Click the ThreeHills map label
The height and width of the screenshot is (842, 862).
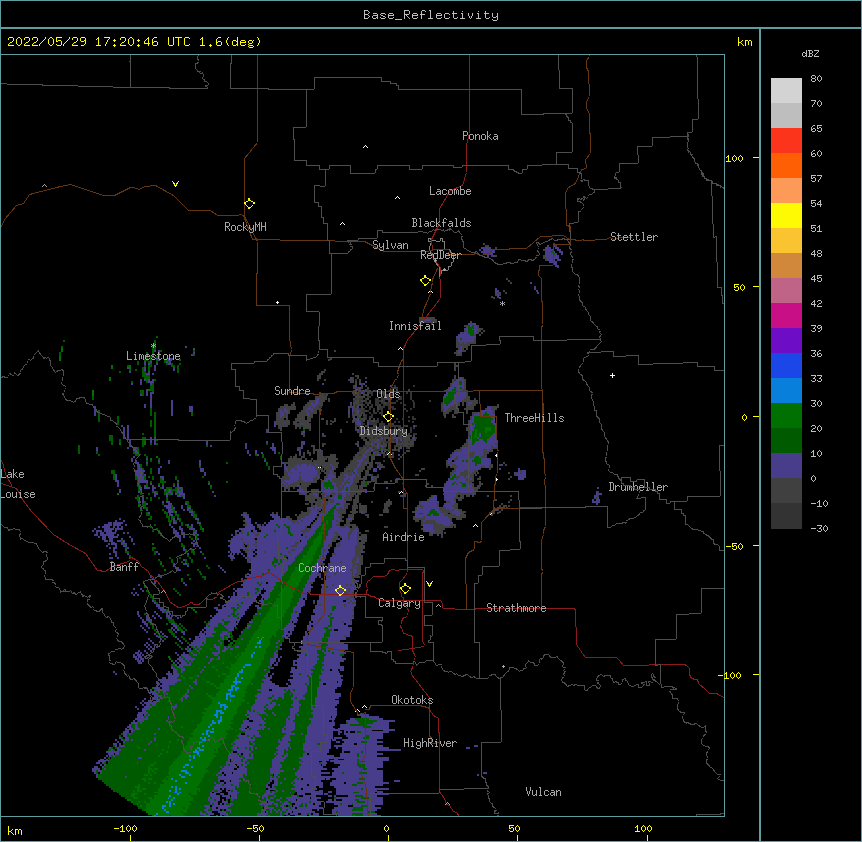pyautogui.click(x=534, y=418)
